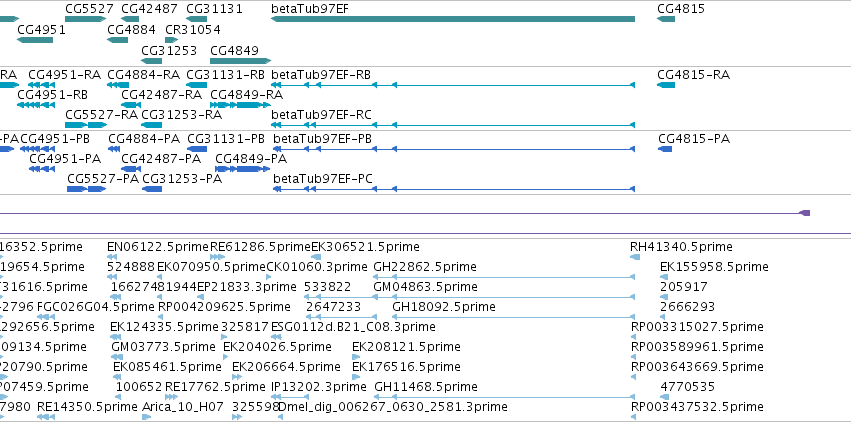Click the CG5527 gene arrow glyph

pos(85,20)
